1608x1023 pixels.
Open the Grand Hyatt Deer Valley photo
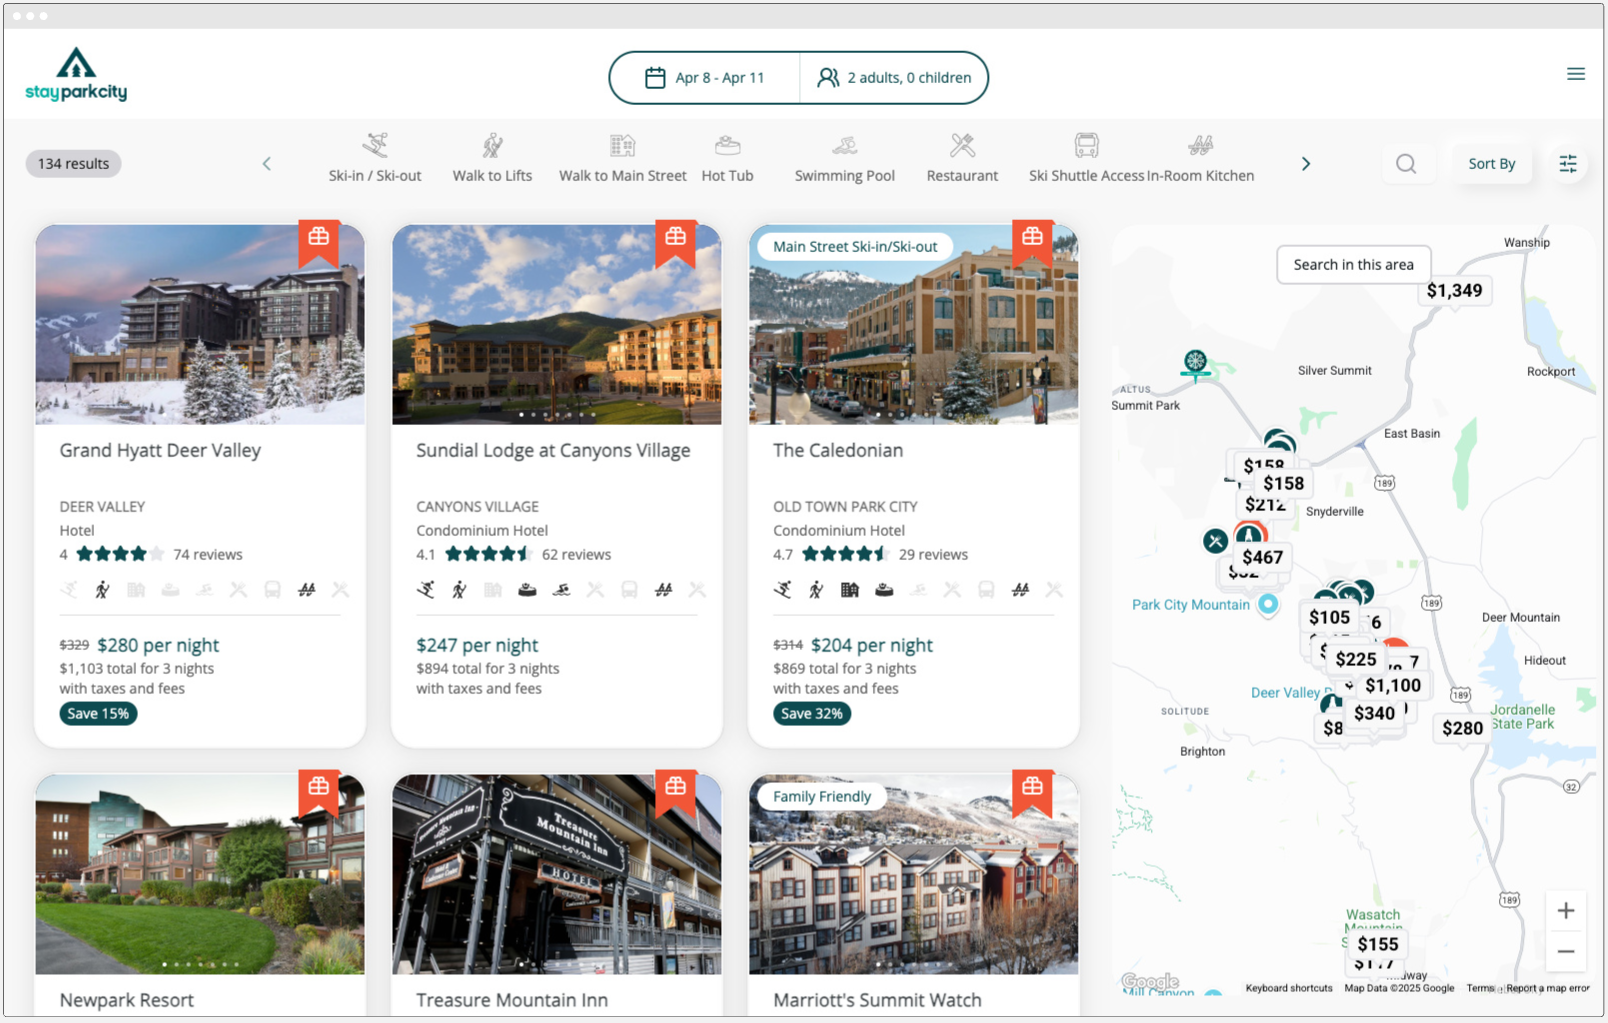pyautogui.click(x=200, y=325)
